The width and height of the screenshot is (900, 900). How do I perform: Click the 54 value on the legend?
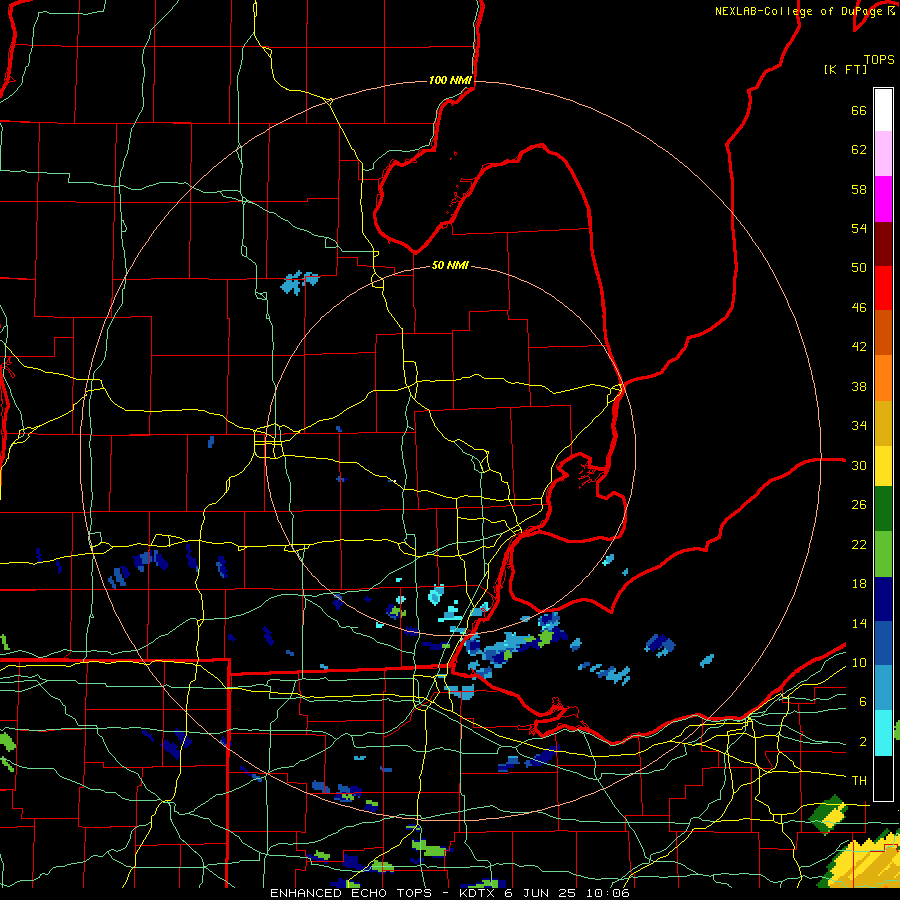pos(859,228)
